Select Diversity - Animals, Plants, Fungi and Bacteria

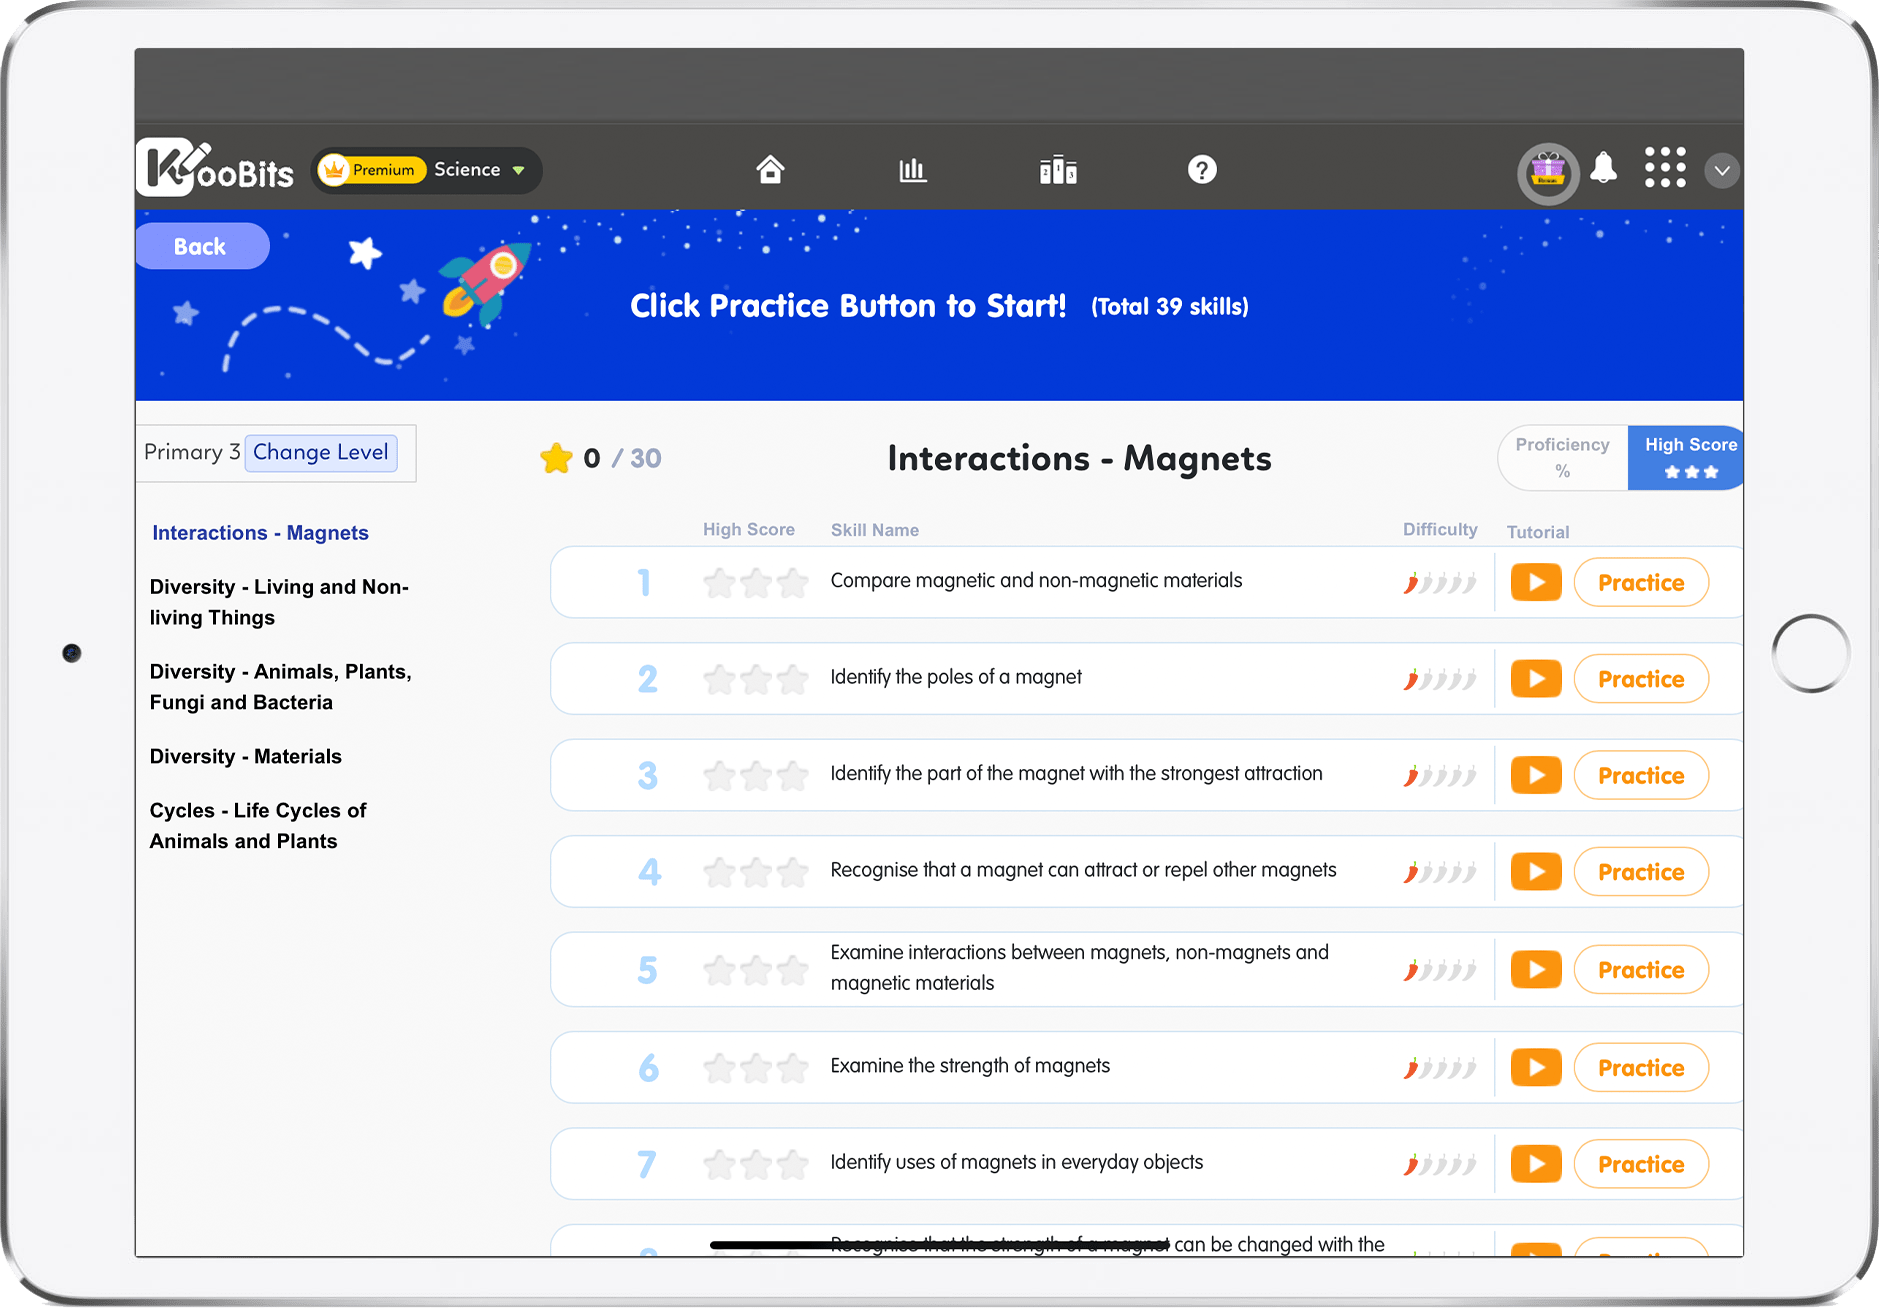coord(280,687)
